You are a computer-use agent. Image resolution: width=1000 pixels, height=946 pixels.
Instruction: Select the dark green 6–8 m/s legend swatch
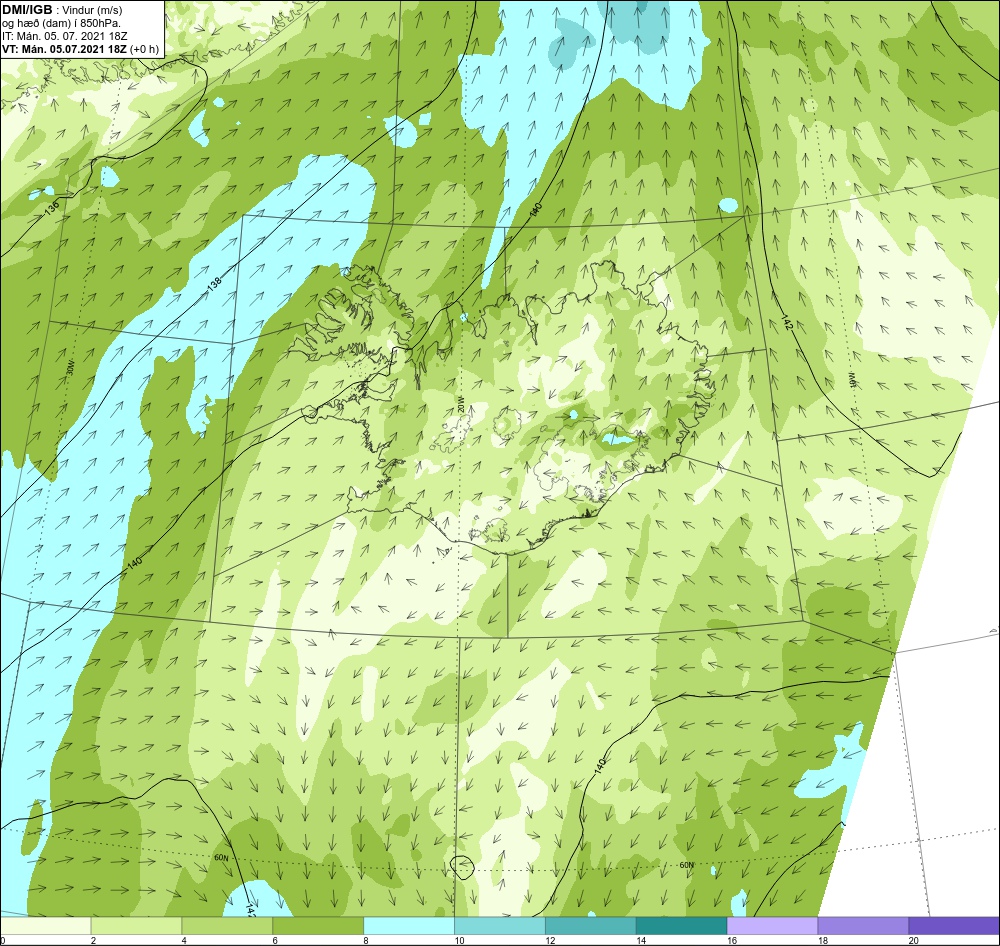coord(318,926)
